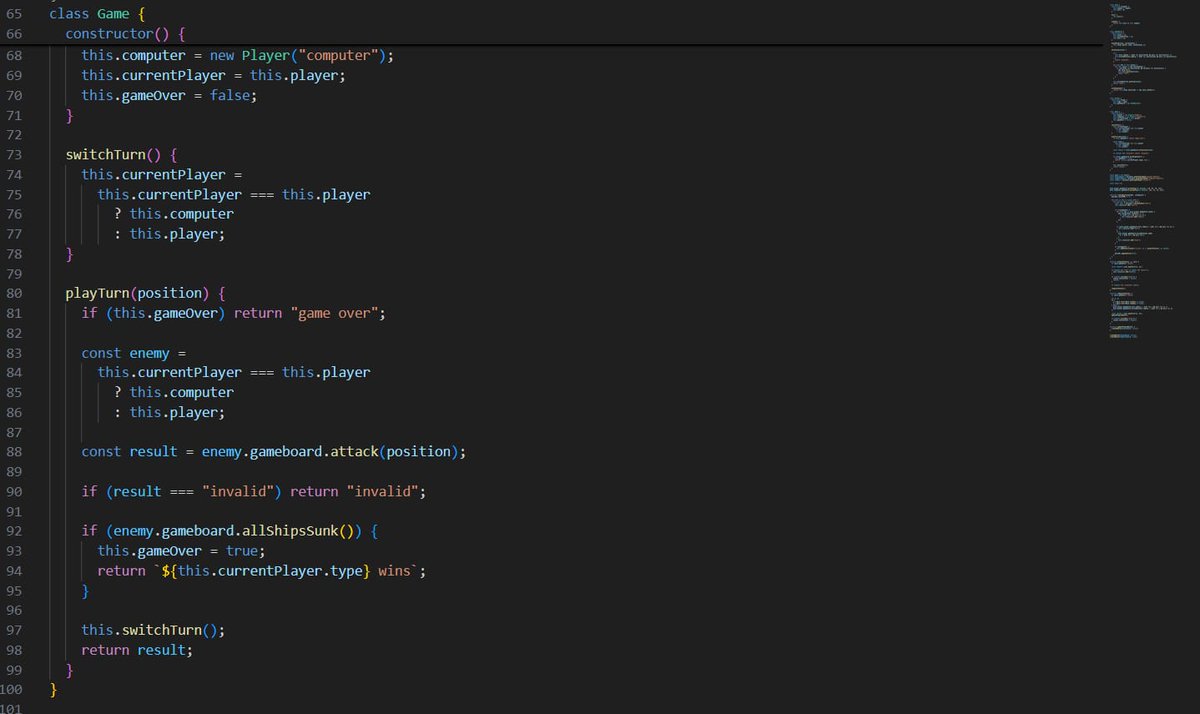1200x714 pixels.
Task: Click 'this.computer' on line 76
Action: tap(181, 214)
